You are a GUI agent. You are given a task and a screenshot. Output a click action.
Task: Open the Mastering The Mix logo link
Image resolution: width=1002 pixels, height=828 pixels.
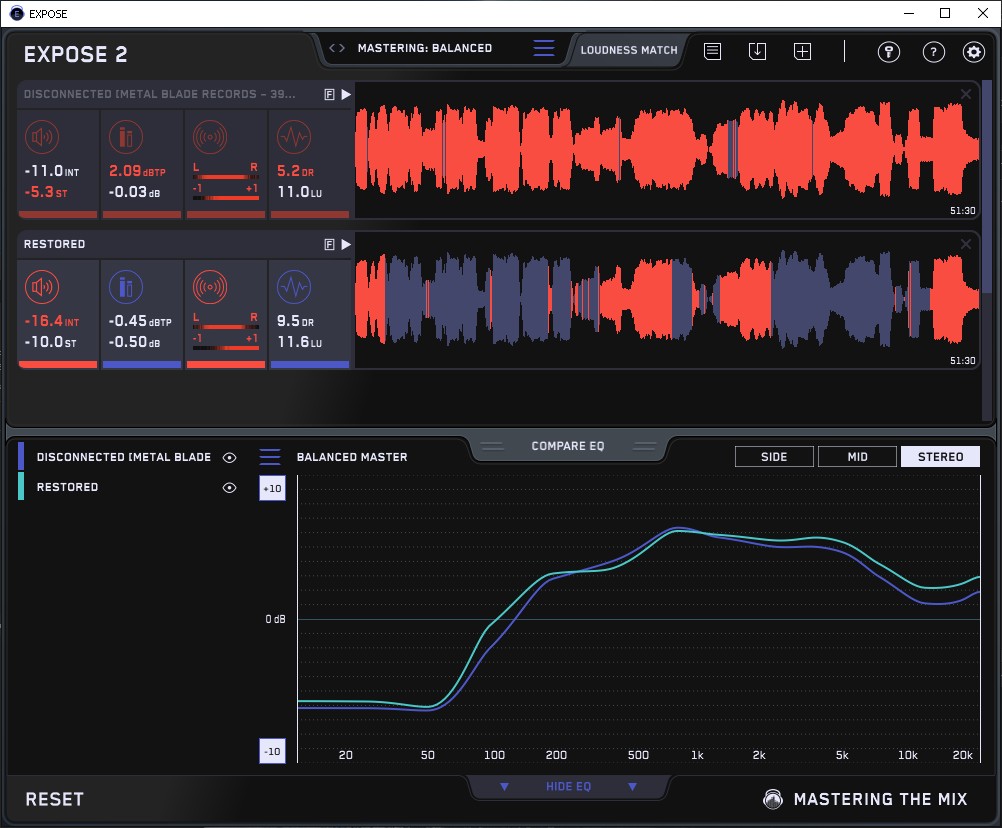click(x=866, y=799)
